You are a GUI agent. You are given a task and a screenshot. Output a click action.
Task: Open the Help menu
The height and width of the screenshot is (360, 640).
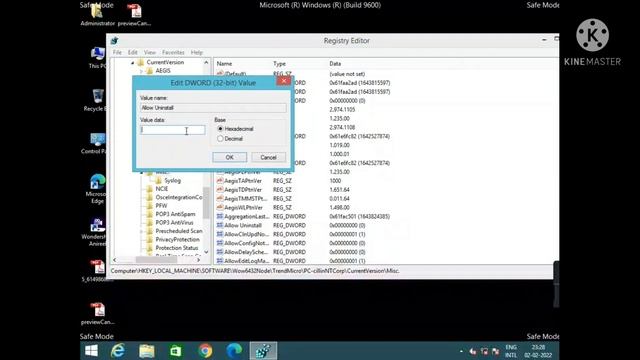[197, 53]
